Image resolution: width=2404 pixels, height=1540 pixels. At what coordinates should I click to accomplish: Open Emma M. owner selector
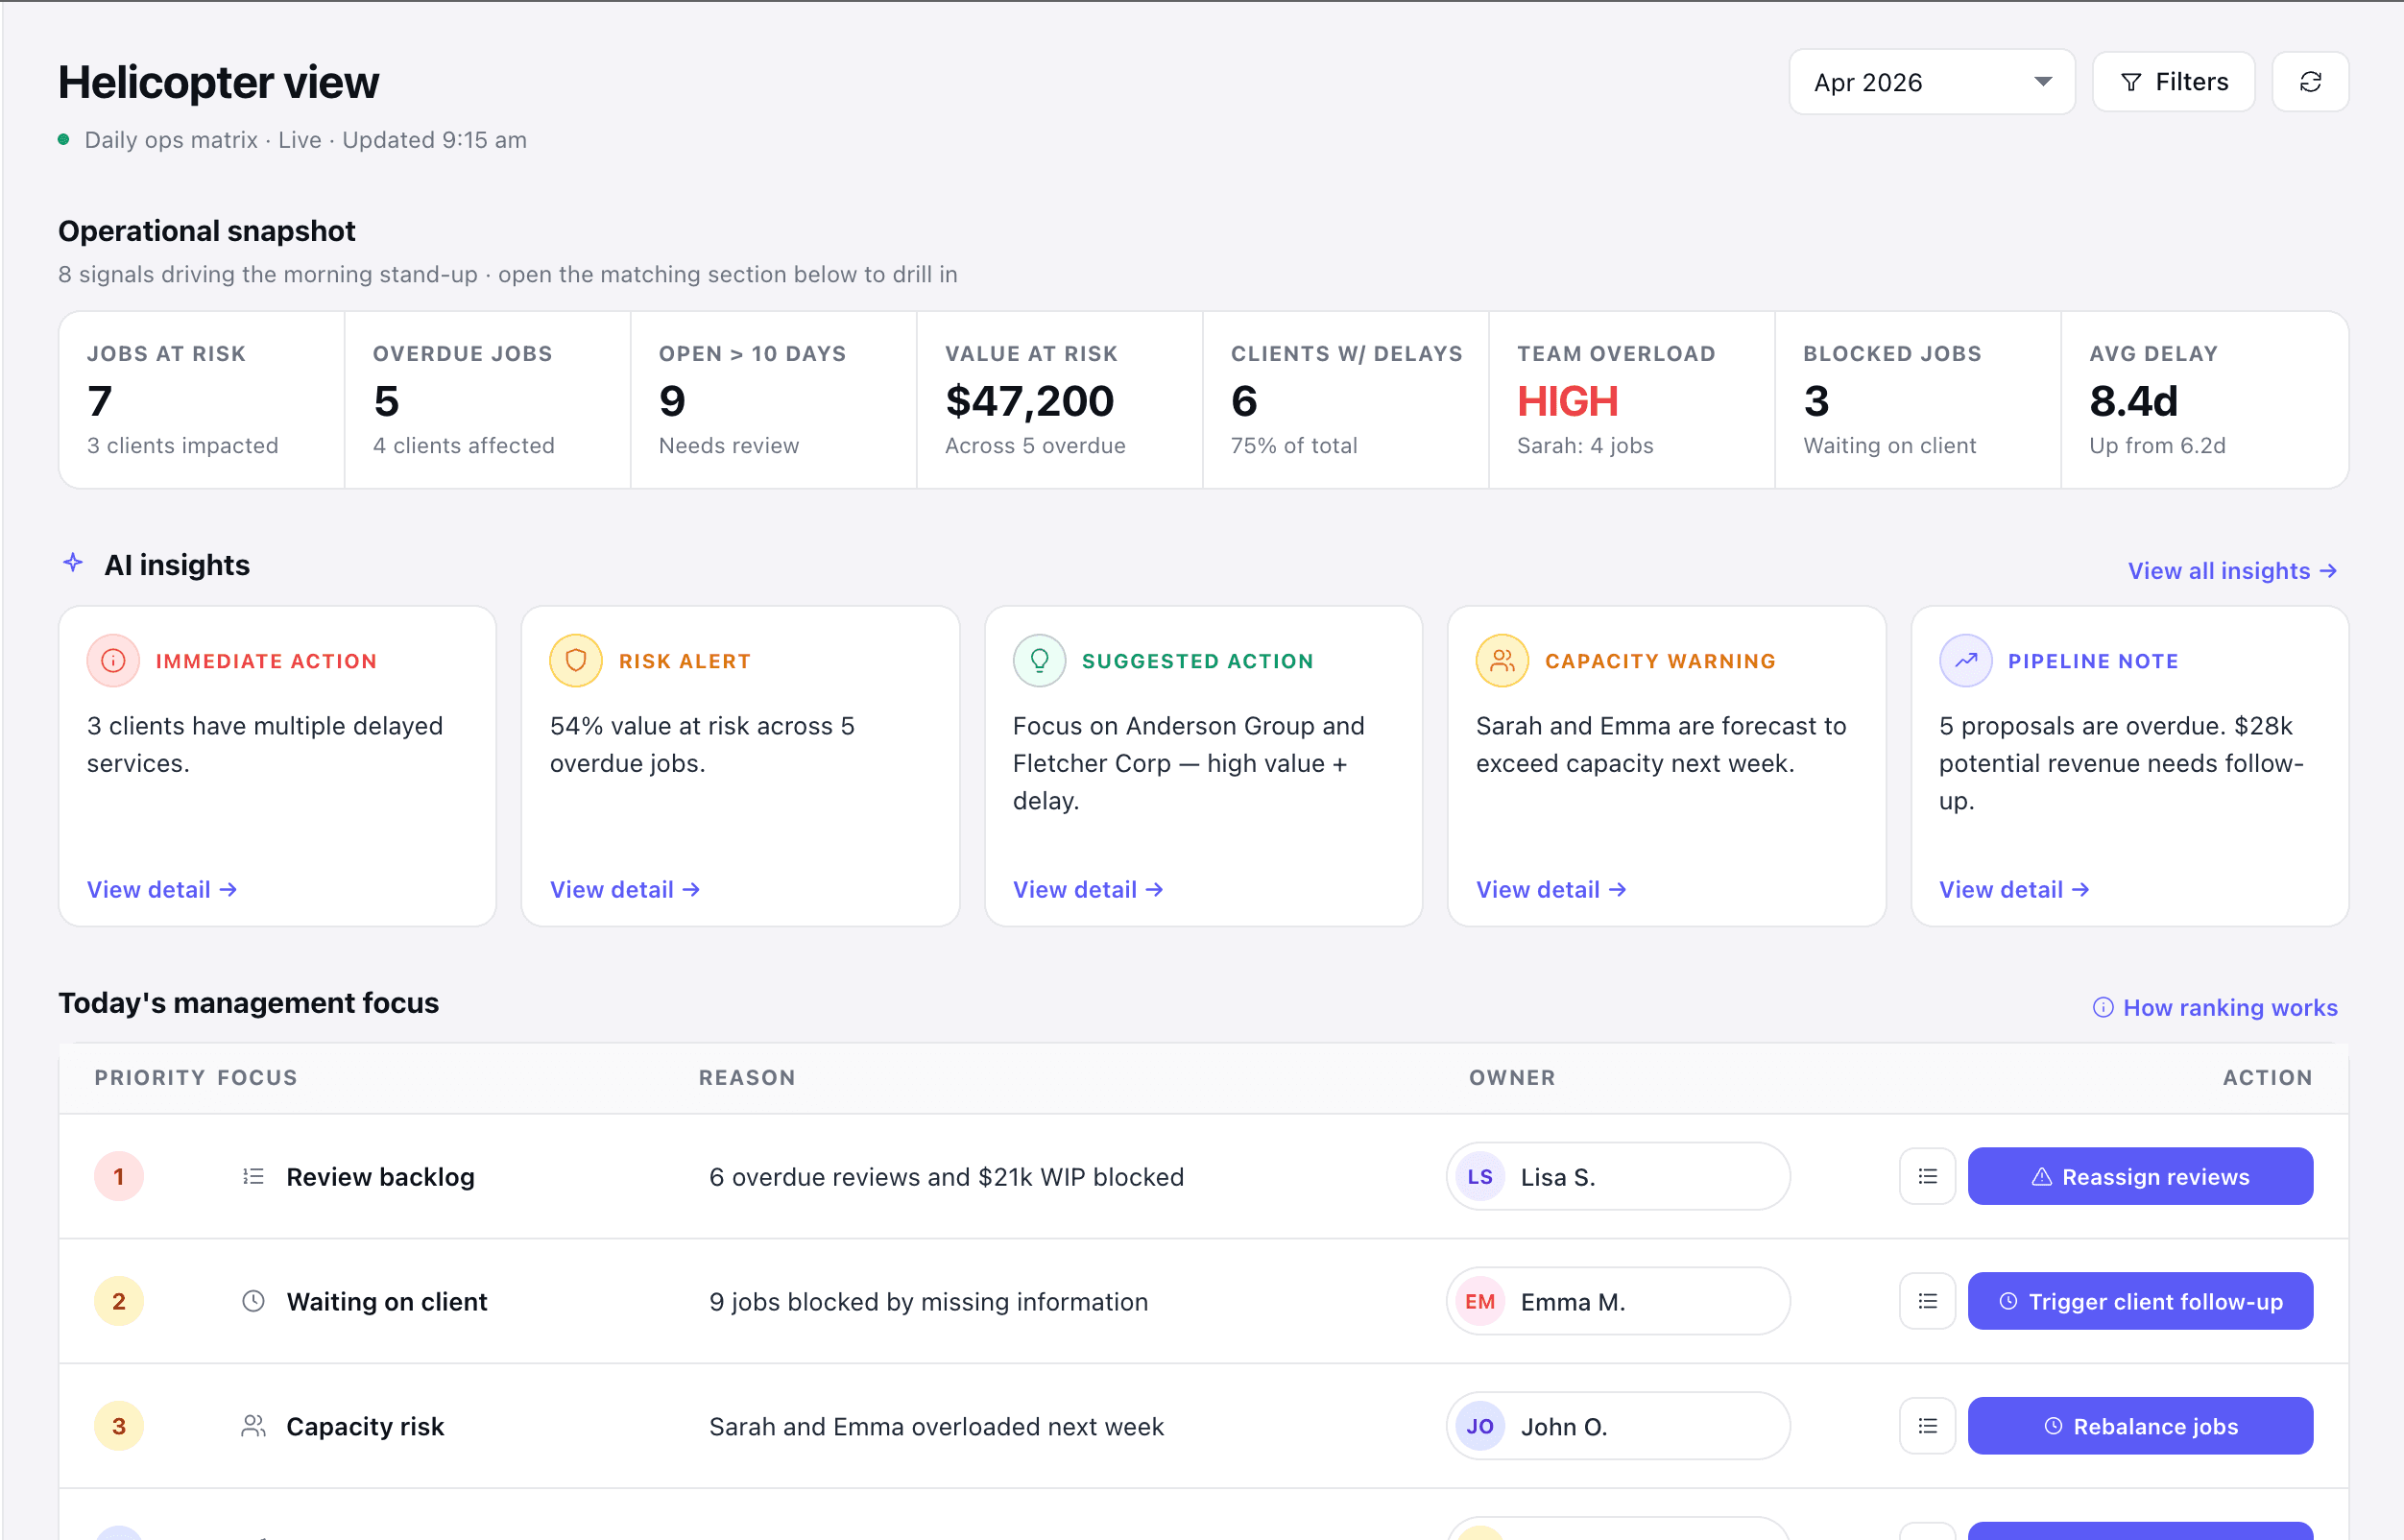1617,1302
